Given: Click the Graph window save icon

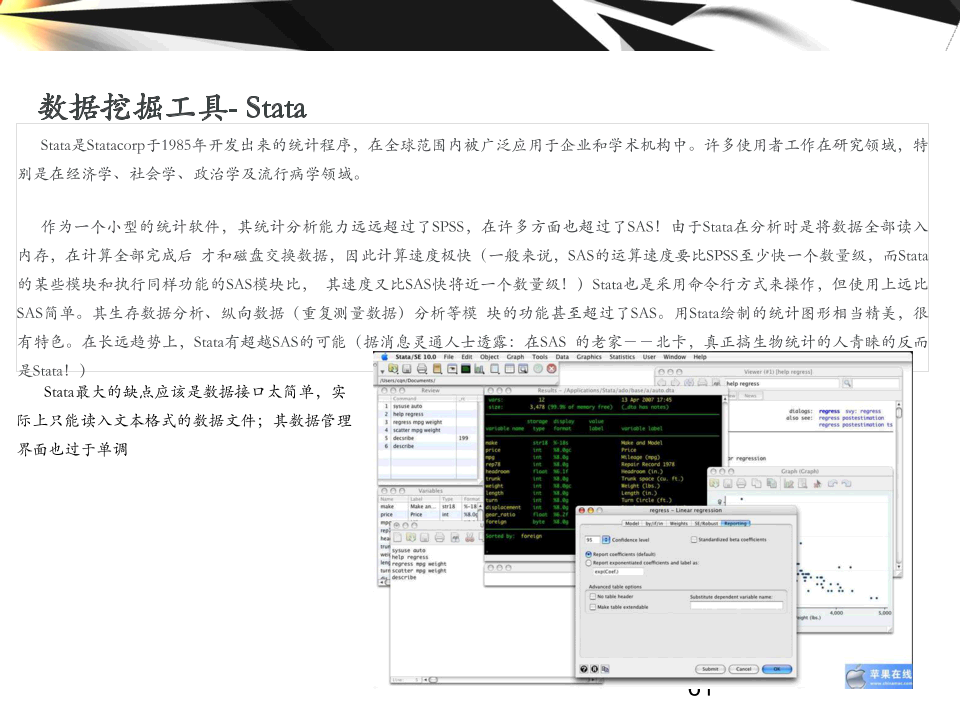Looking at the screenshot, I should [x=728, y=484].
